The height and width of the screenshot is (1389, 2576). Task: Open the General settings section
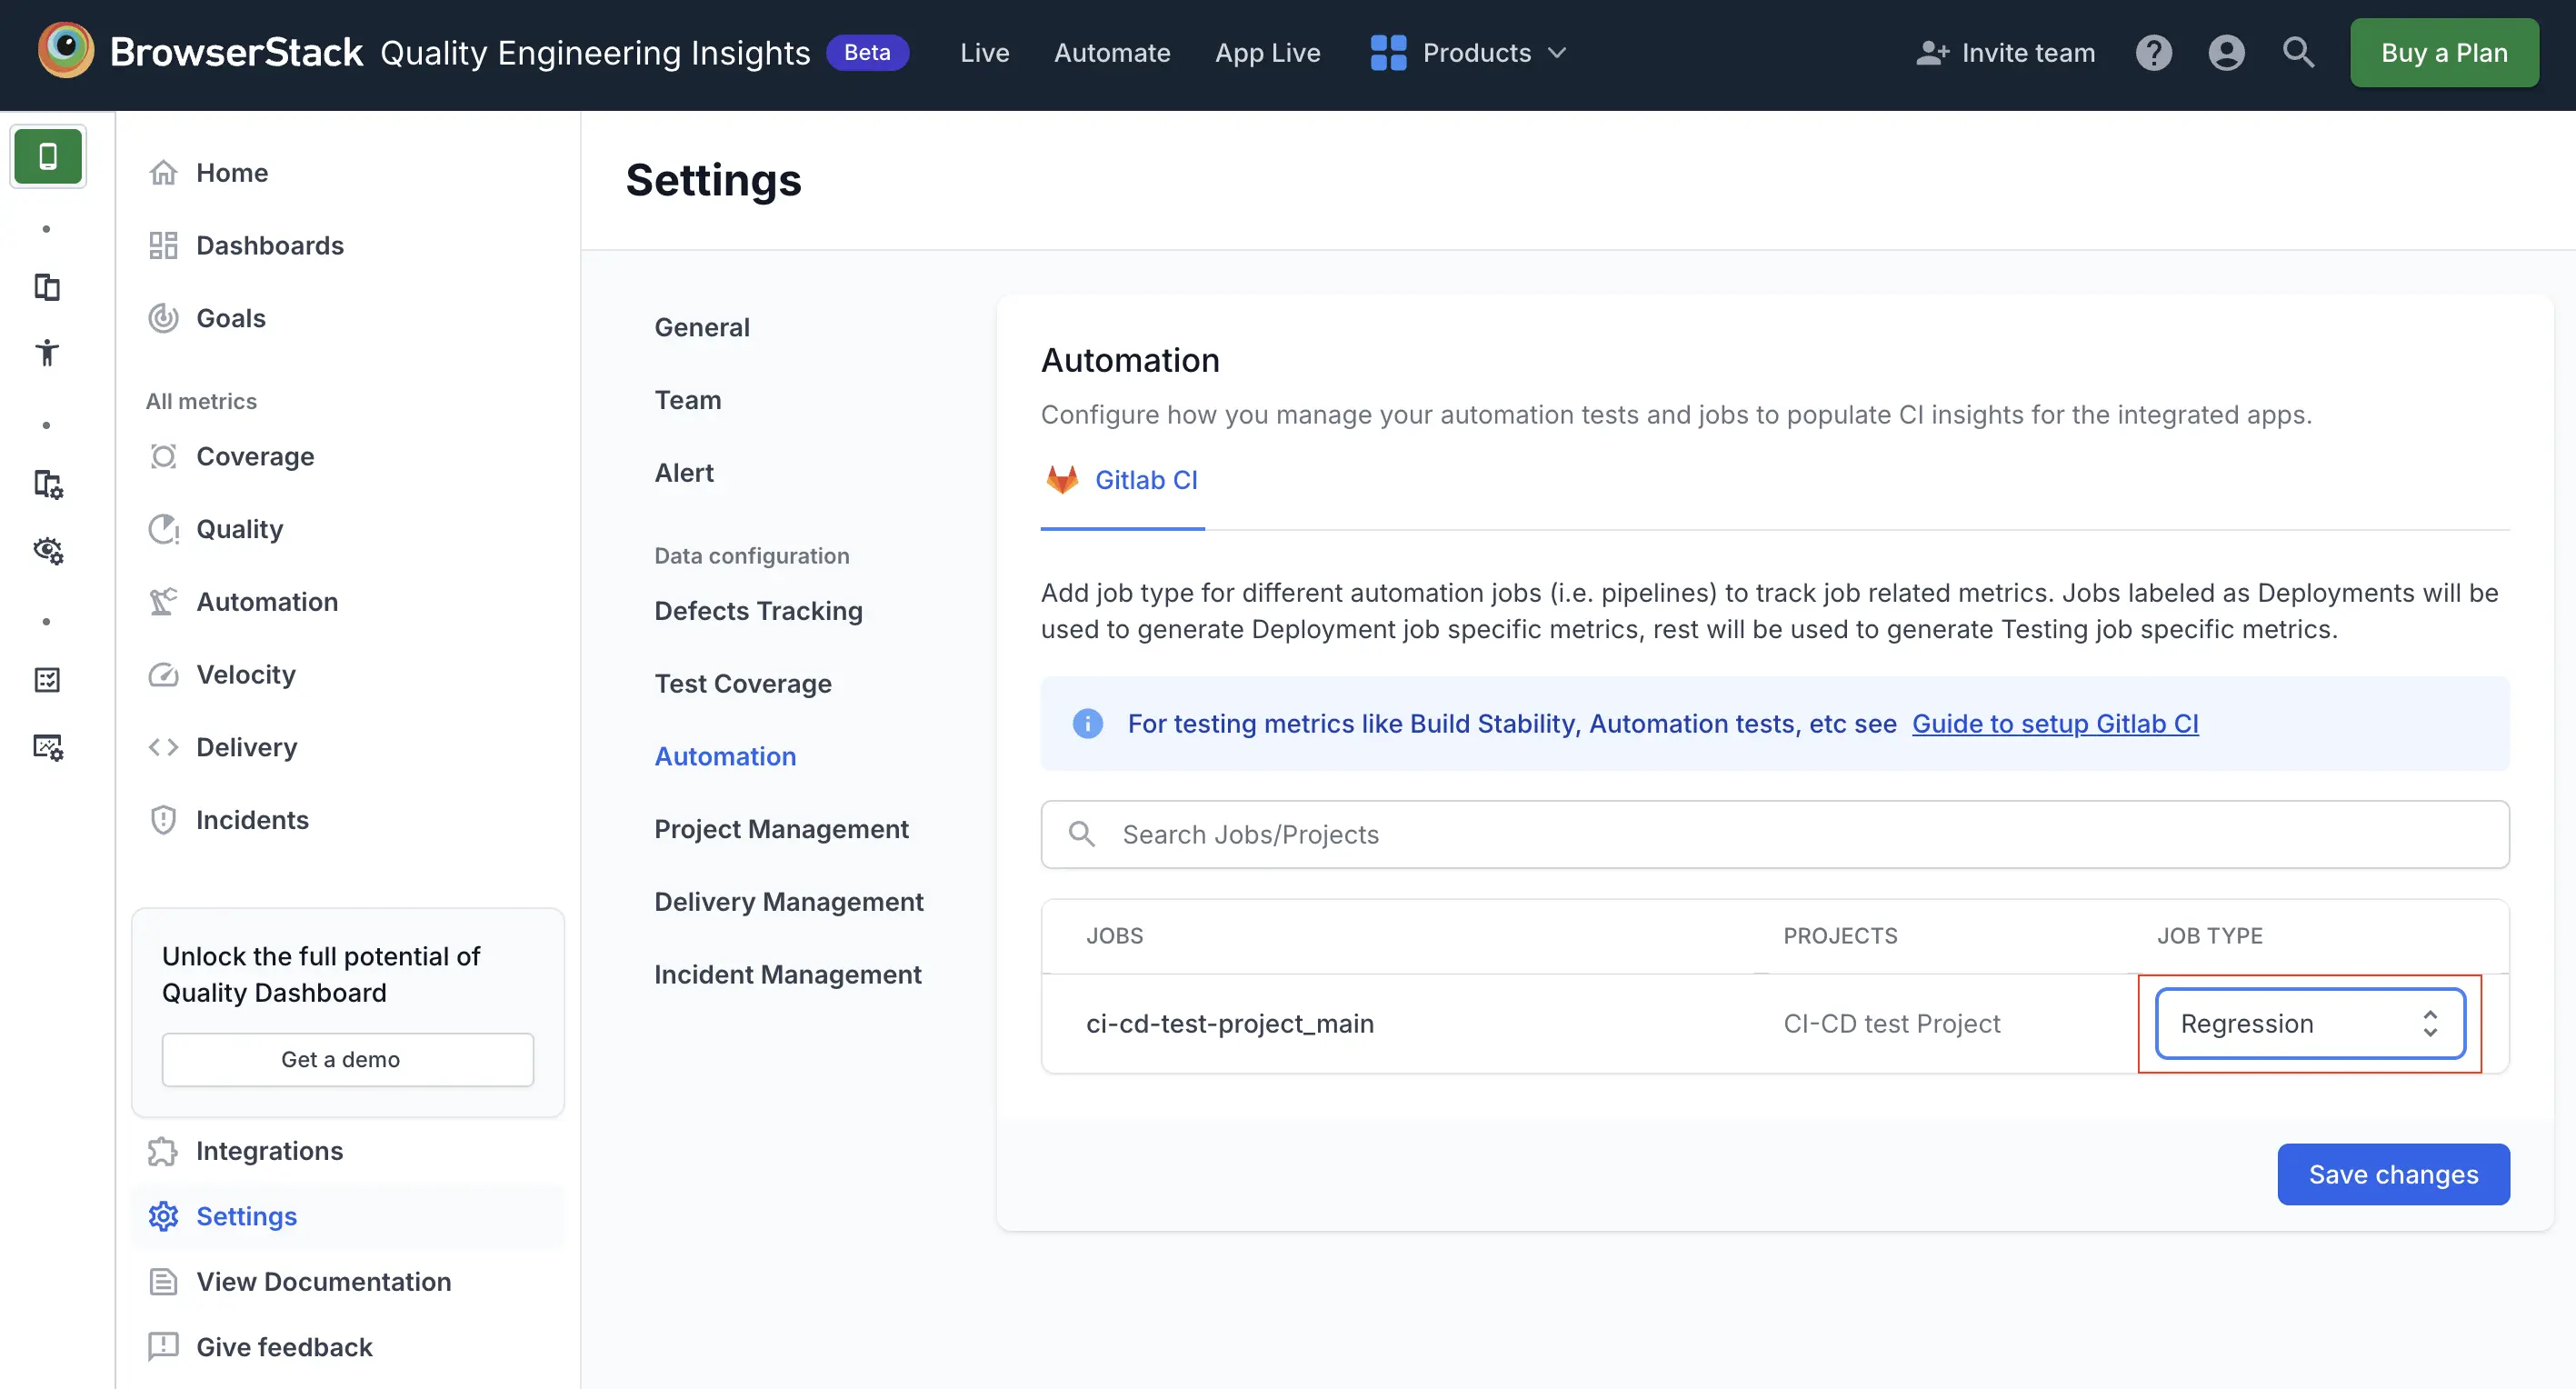[x=702, y=327]
